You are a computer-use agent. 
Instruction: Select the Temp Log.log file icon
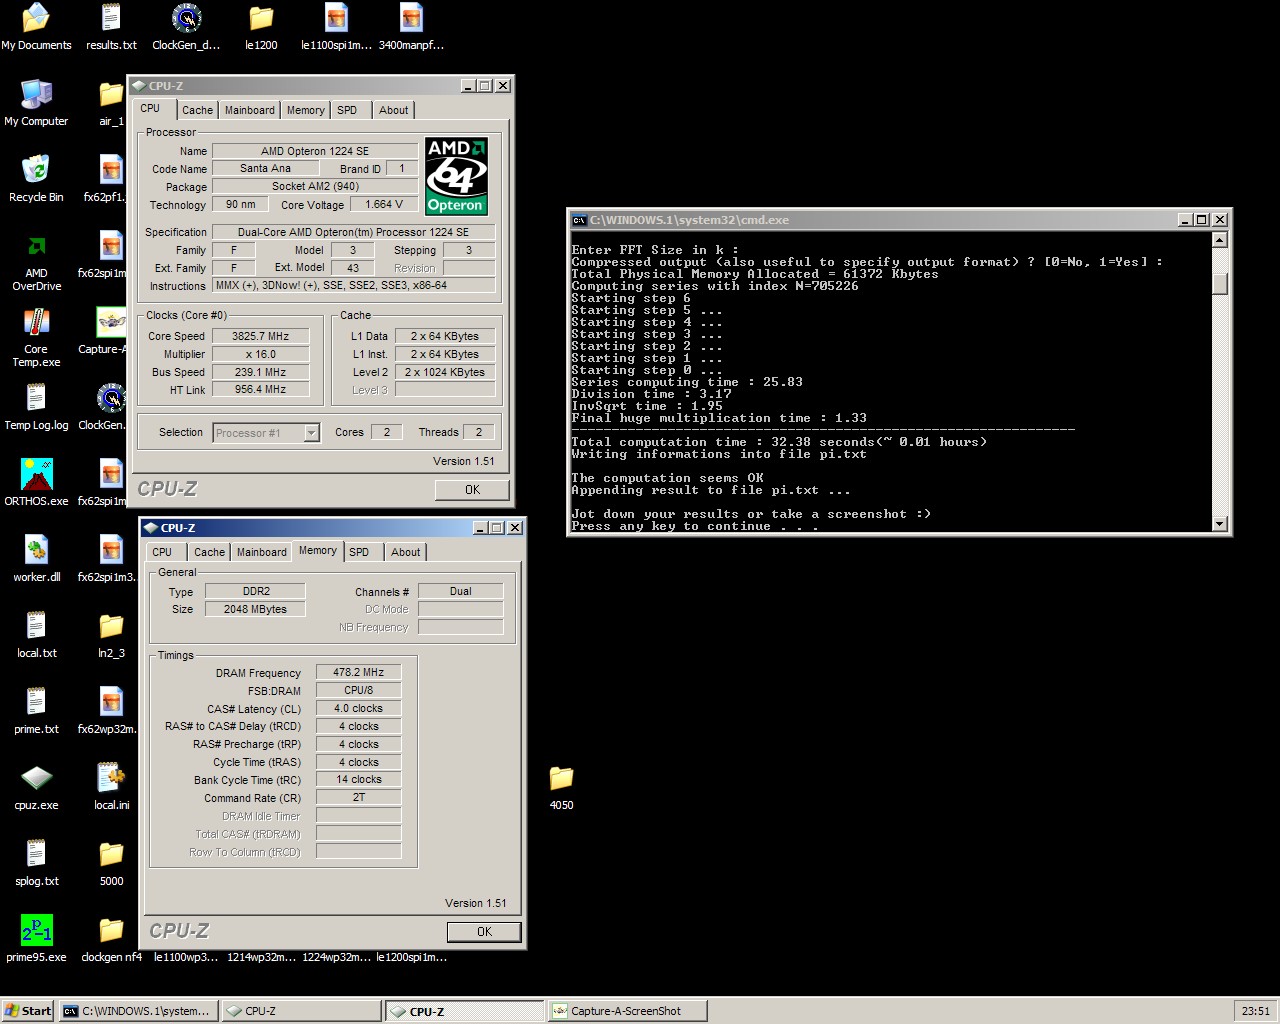click(x=36, y=398)
